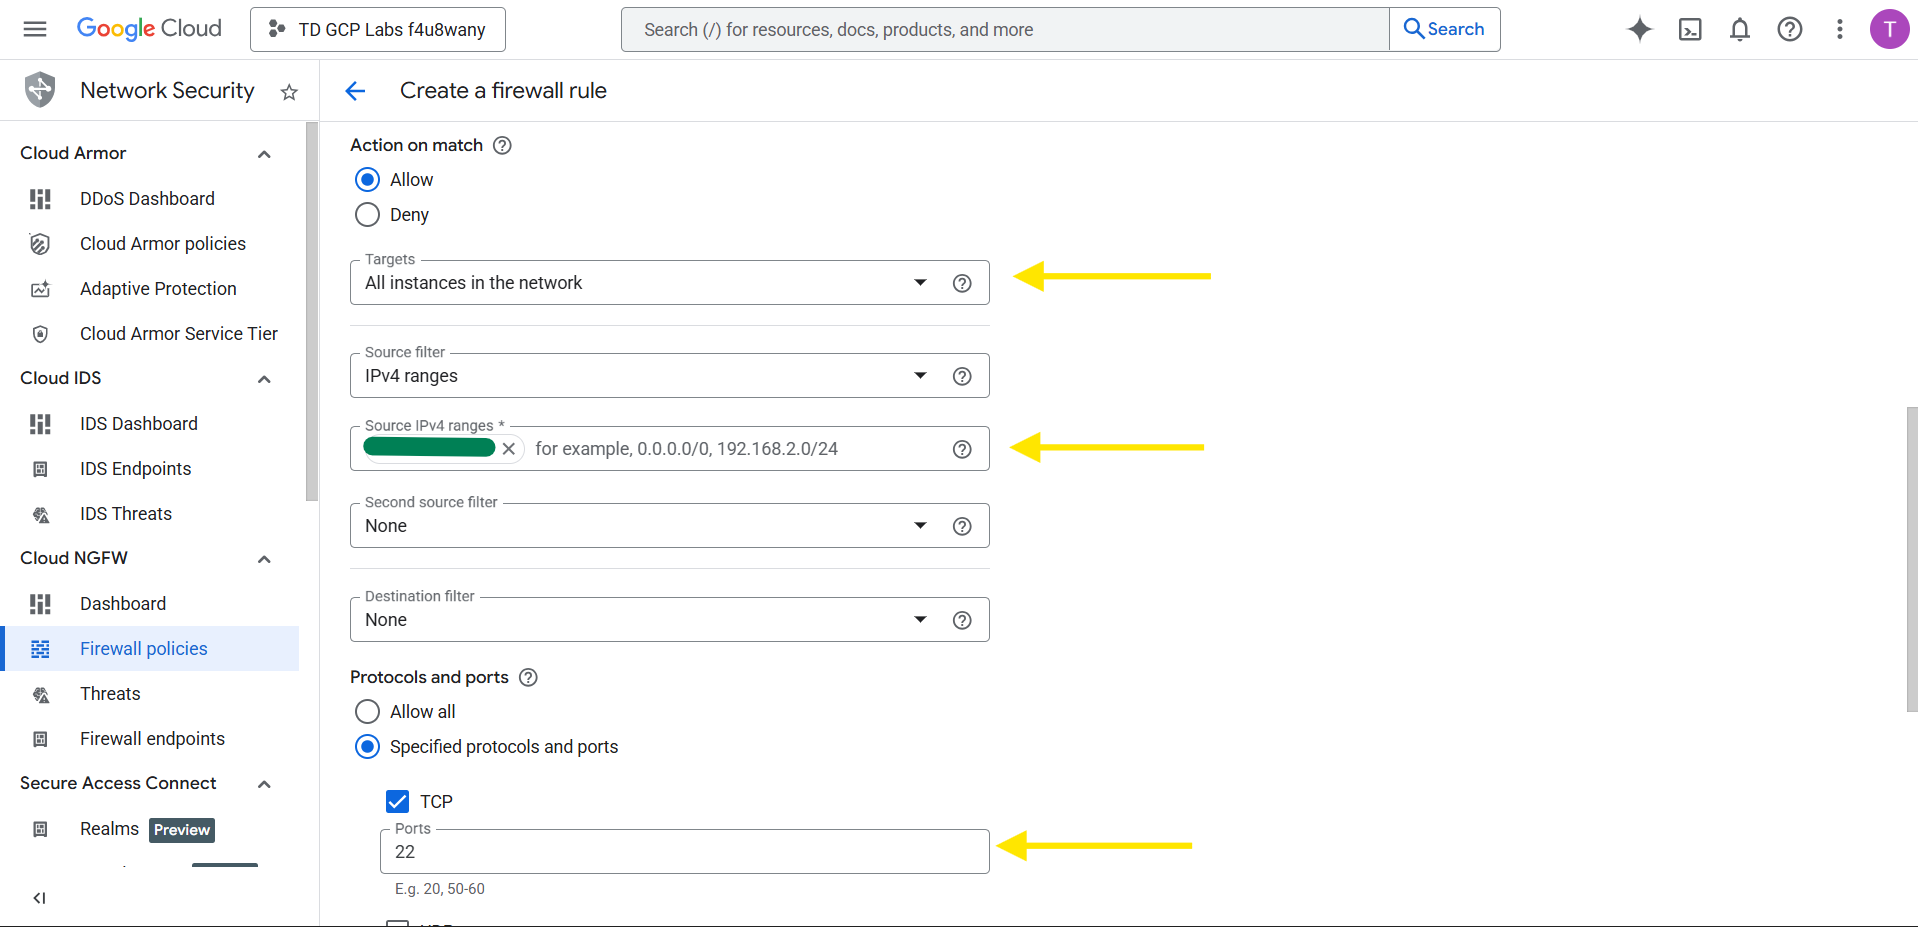
Task: Open the TD GCP Labs project selector
Action: coord(378,29)
